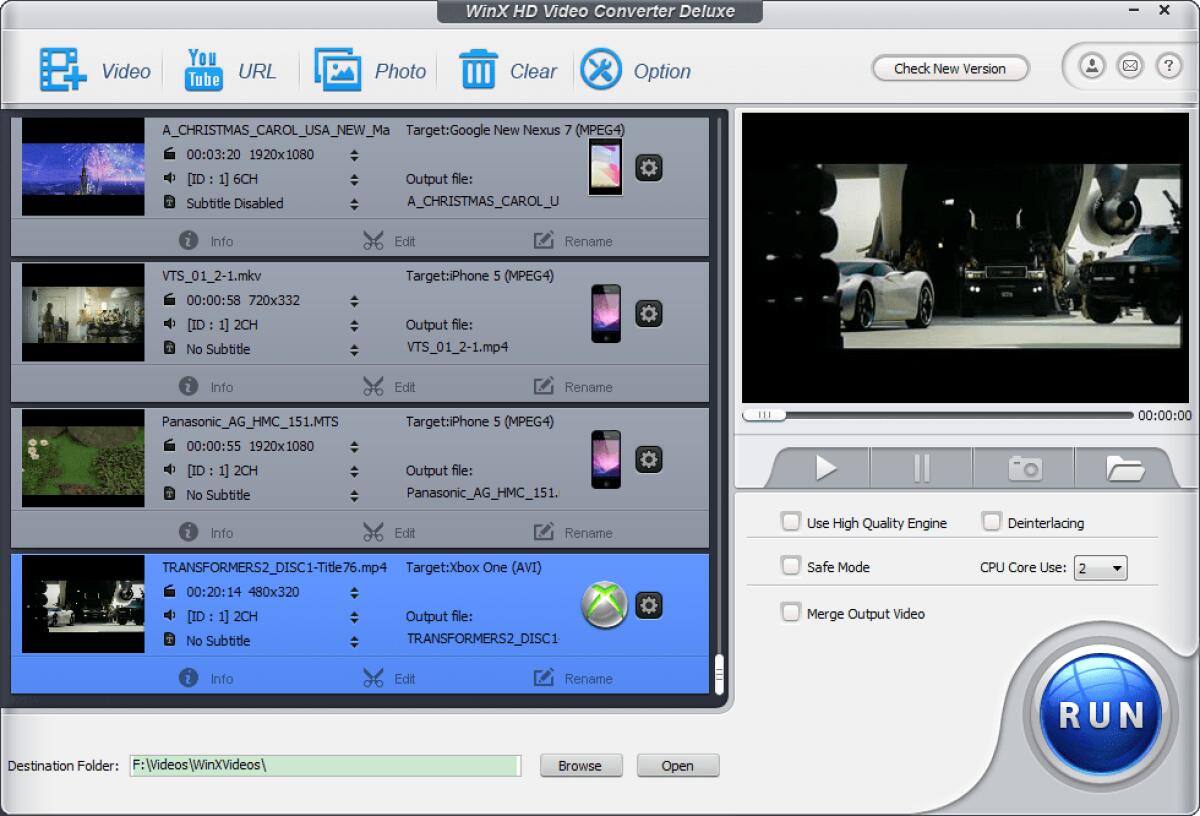This screenshot has height=816, width=1200.
Task: Click Browse to choose destination folder
Action: tap(580, 765)
